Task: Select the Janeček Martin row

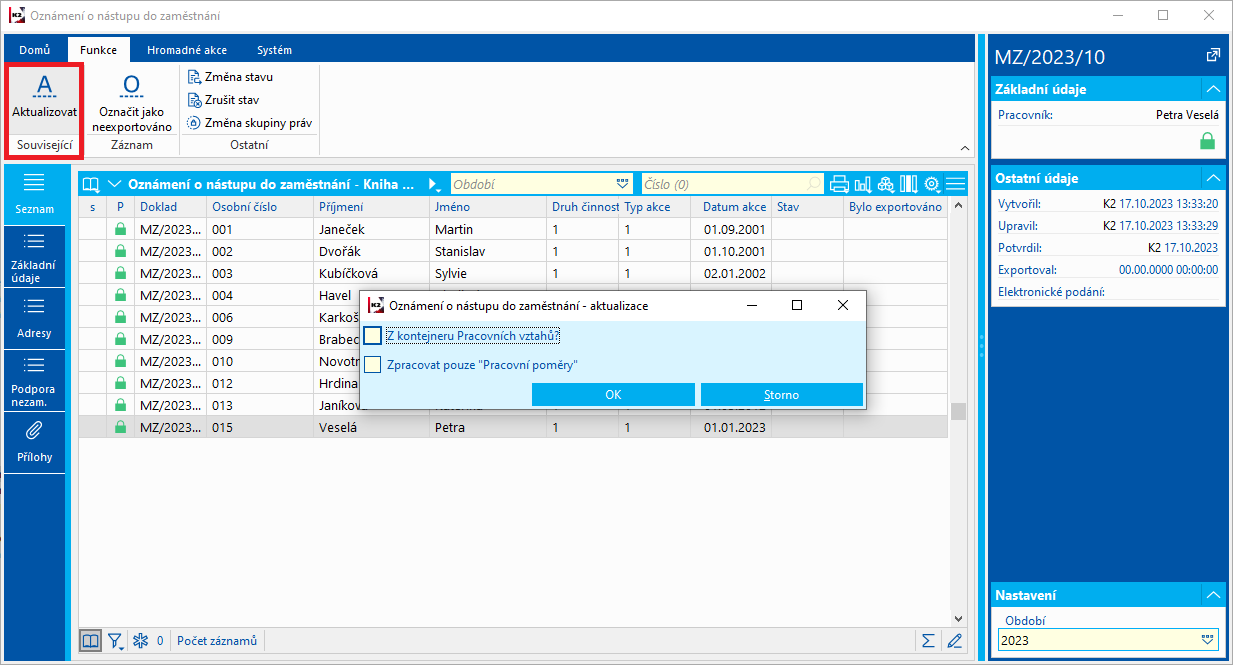Action: [514, 230]
